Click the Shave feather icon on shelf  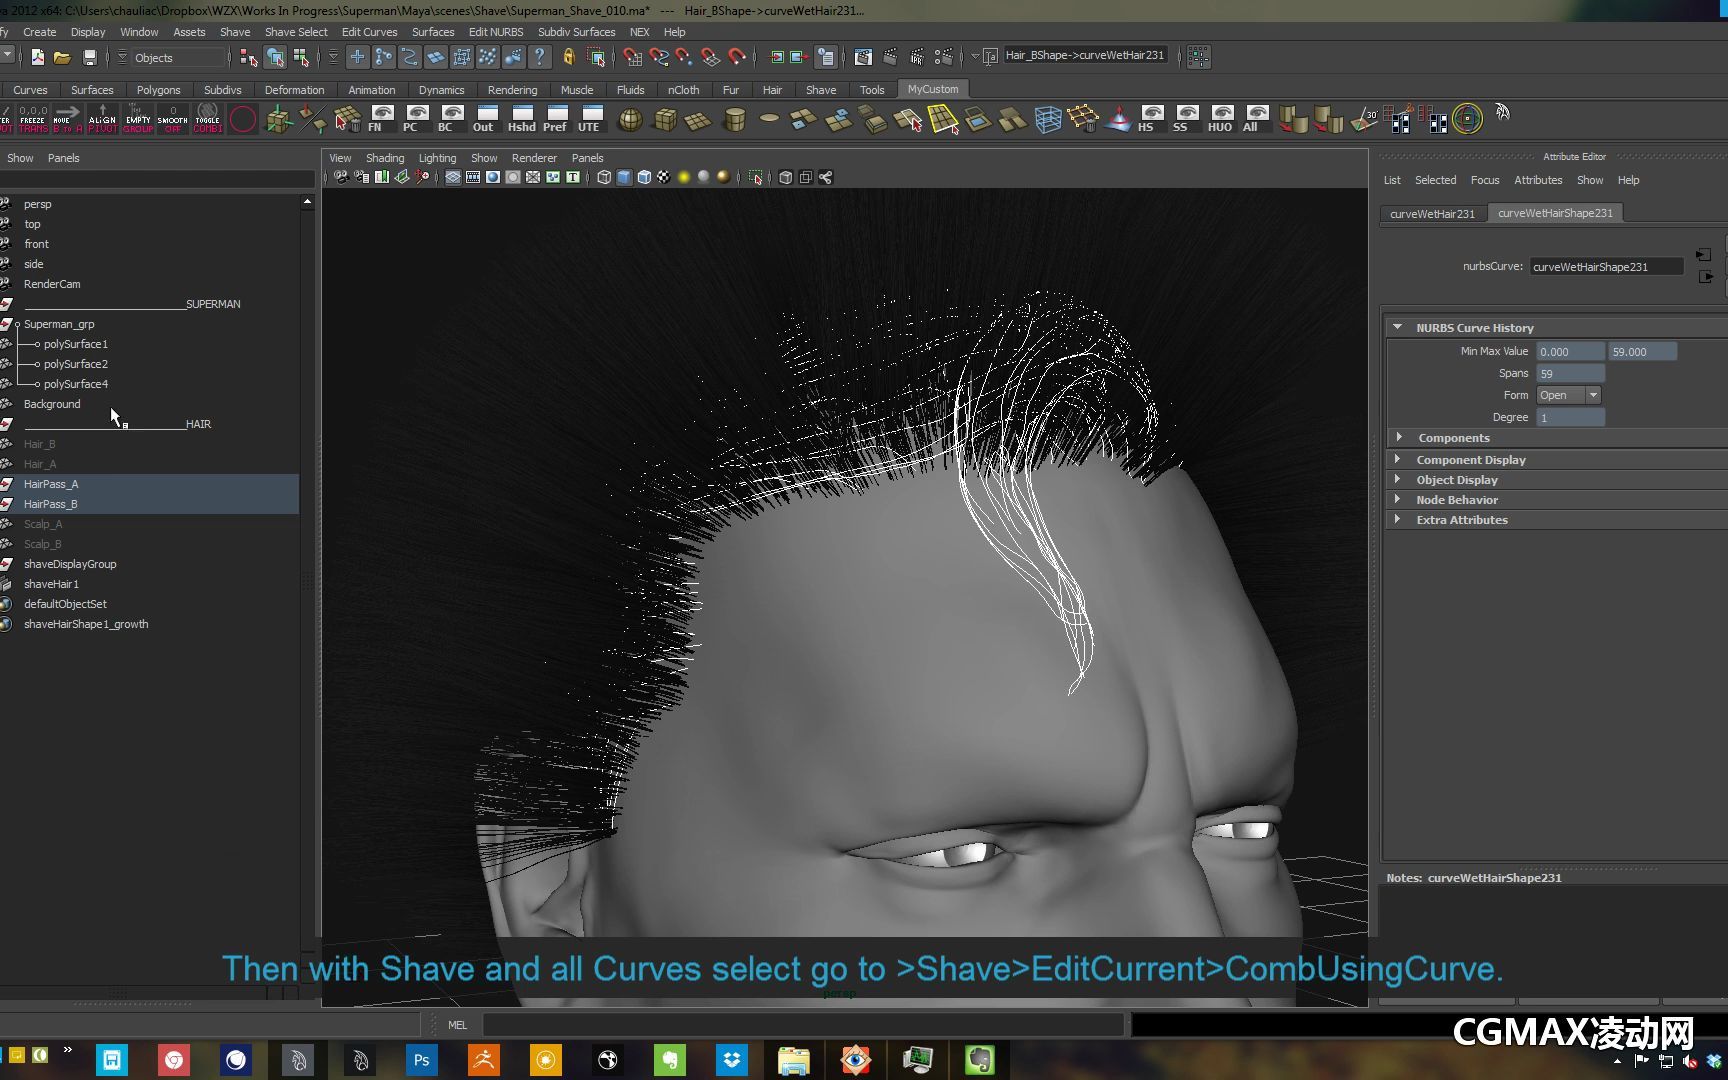coord(1502,112)
